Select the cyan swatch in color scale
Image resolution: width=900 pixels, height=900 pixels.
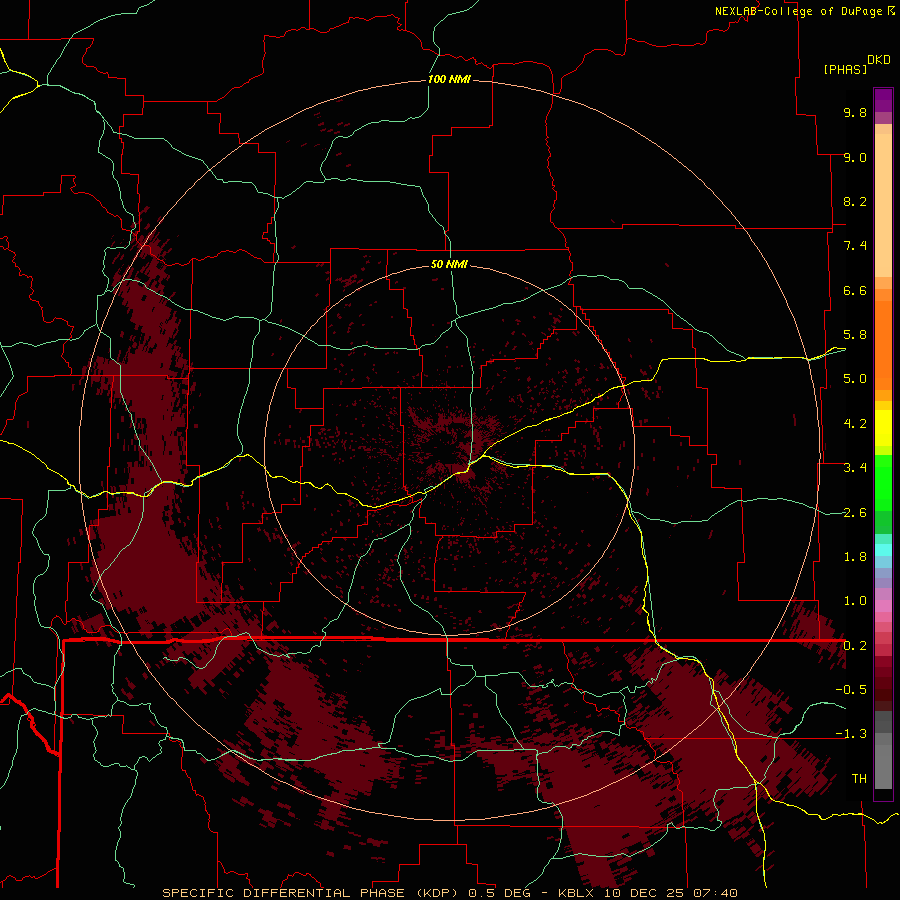[883, 550]
